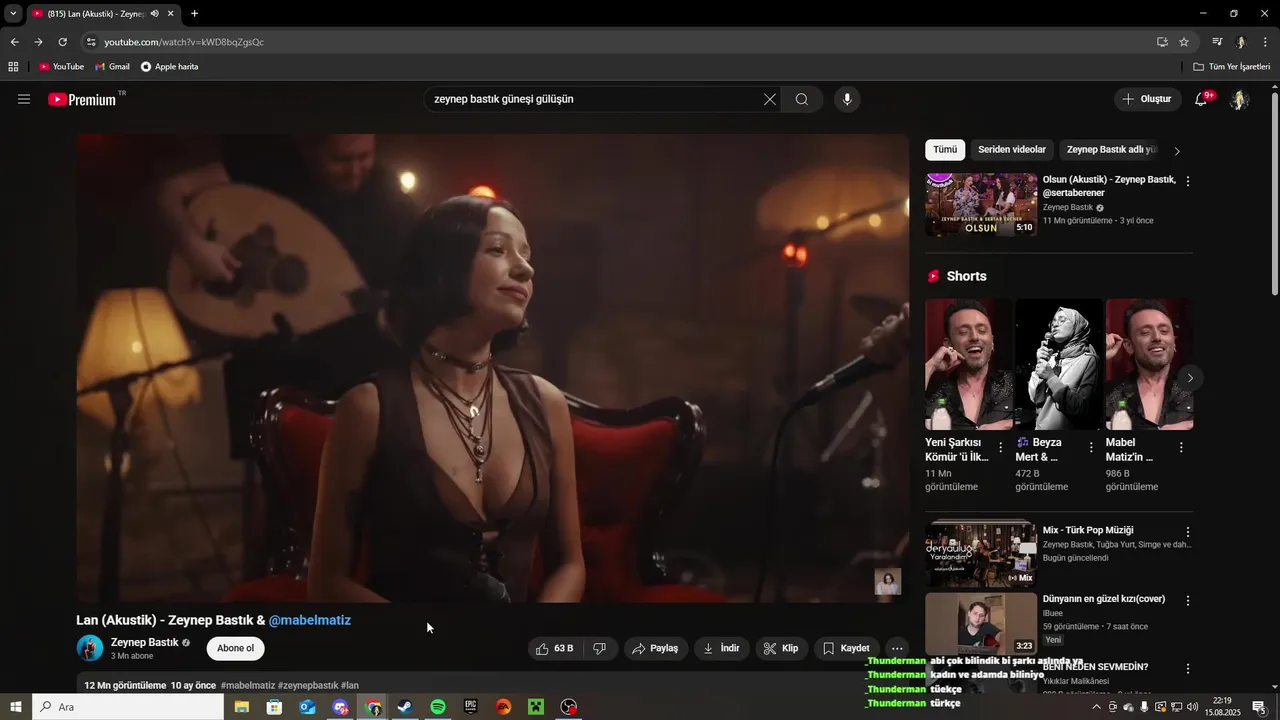
Task: Open options for Dünyanın en güzel kızı cover
Action: [1188, 601]
